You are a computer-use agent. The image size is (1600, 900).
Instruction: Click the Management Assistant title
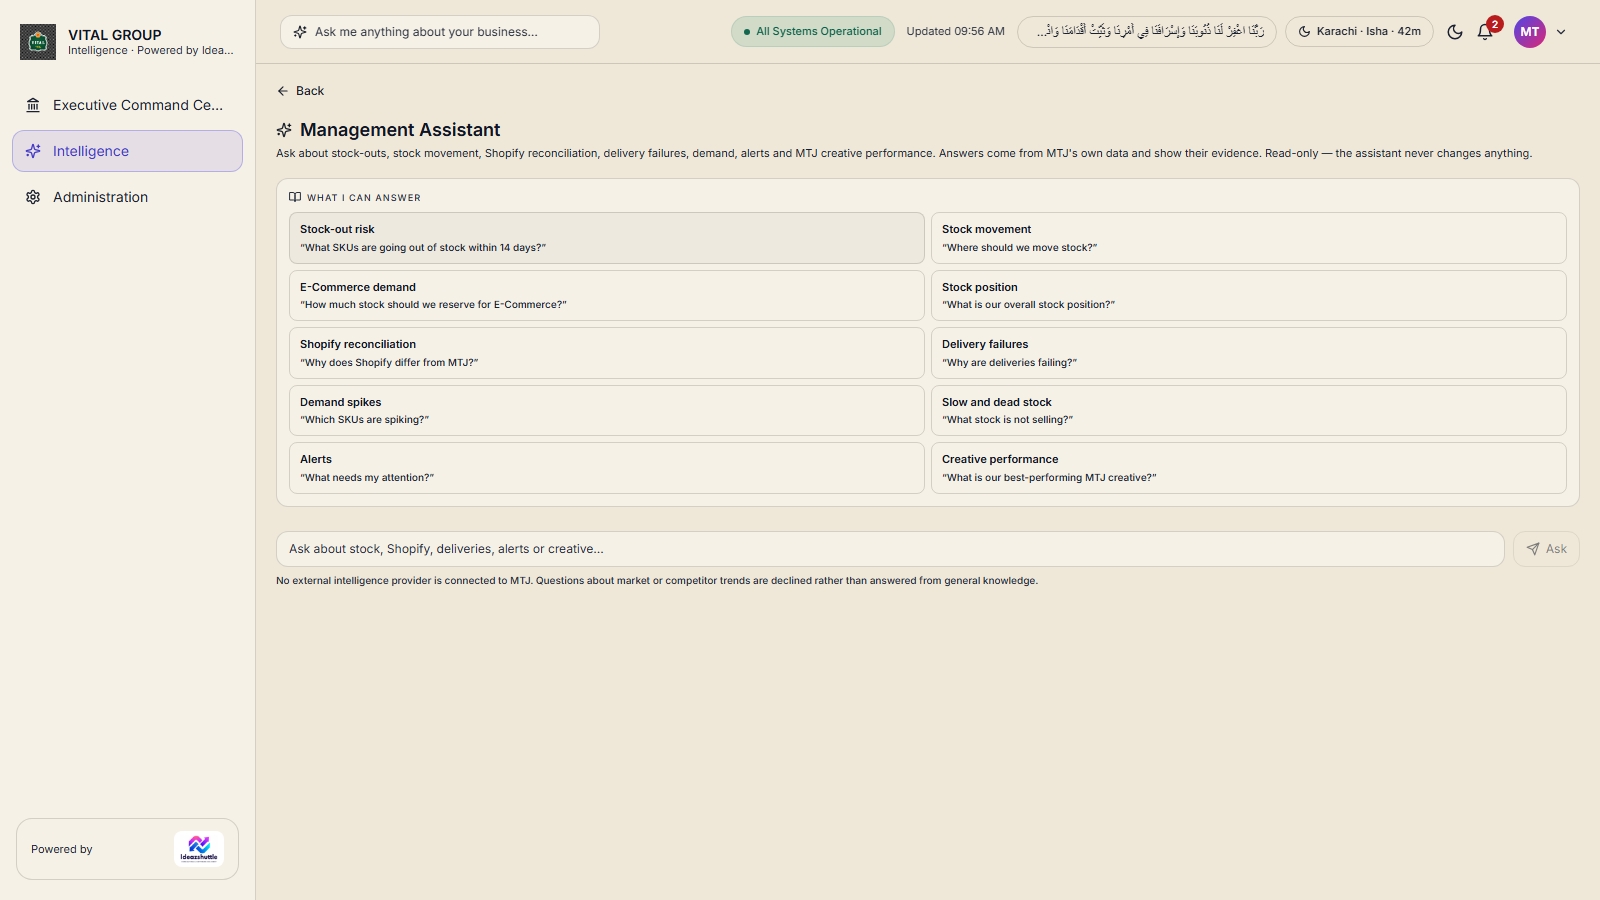(x=400, y=130)
